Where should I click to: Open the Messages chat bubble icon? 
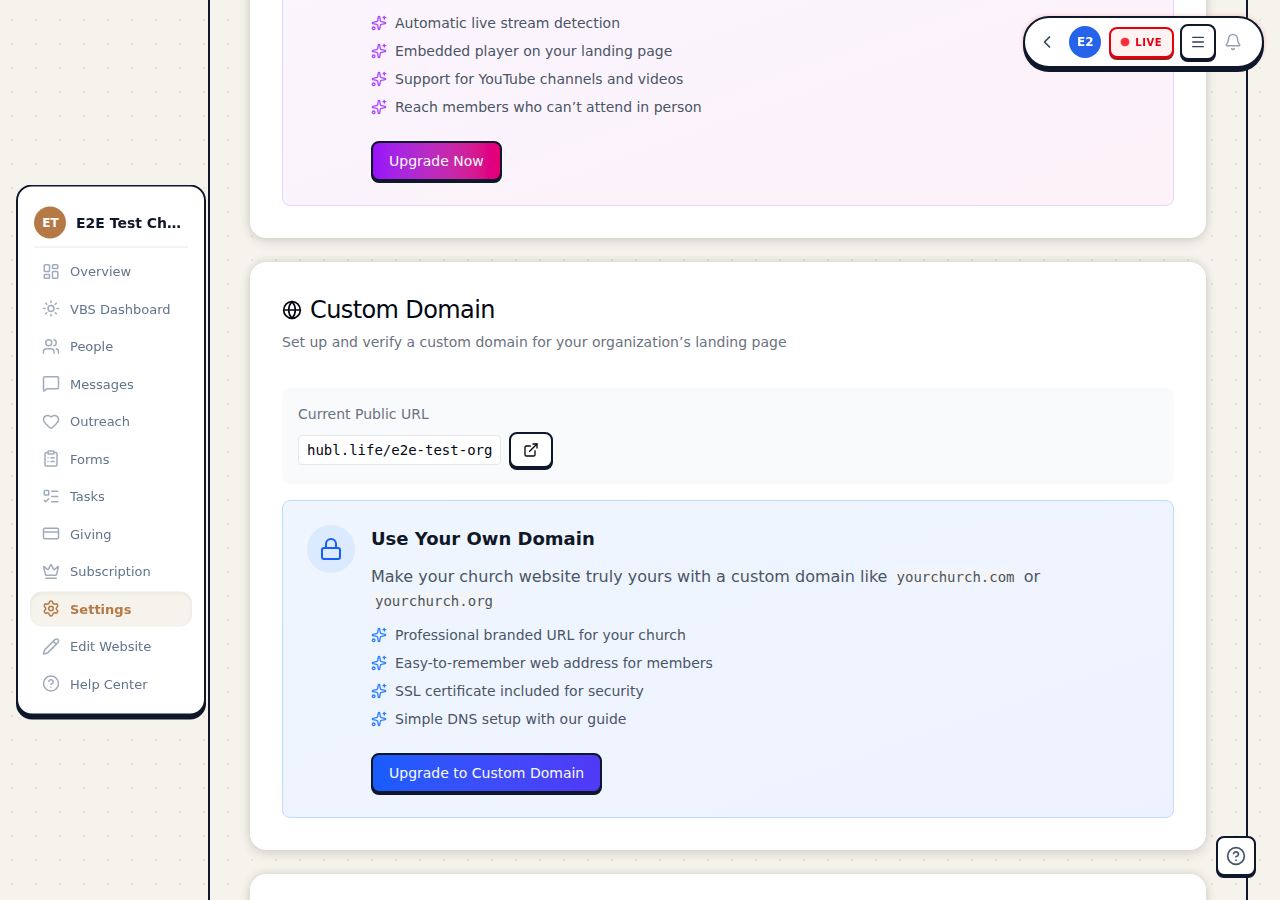(x=51, y=384)
